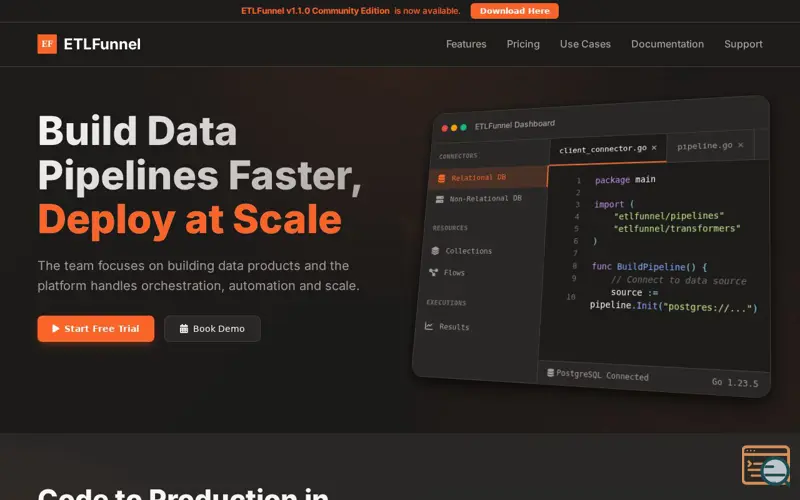Image resolution: width=800 pixels, height=500 pixels.
Task: Click the Go 1.23.5 version label
Action: [x=735, y=383]
